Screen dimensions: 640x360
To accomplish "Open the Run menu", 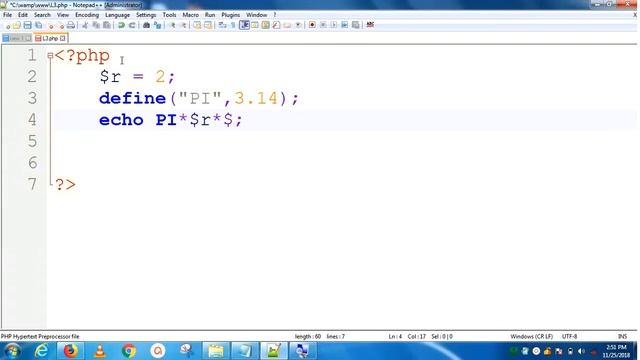I will 210,15.
